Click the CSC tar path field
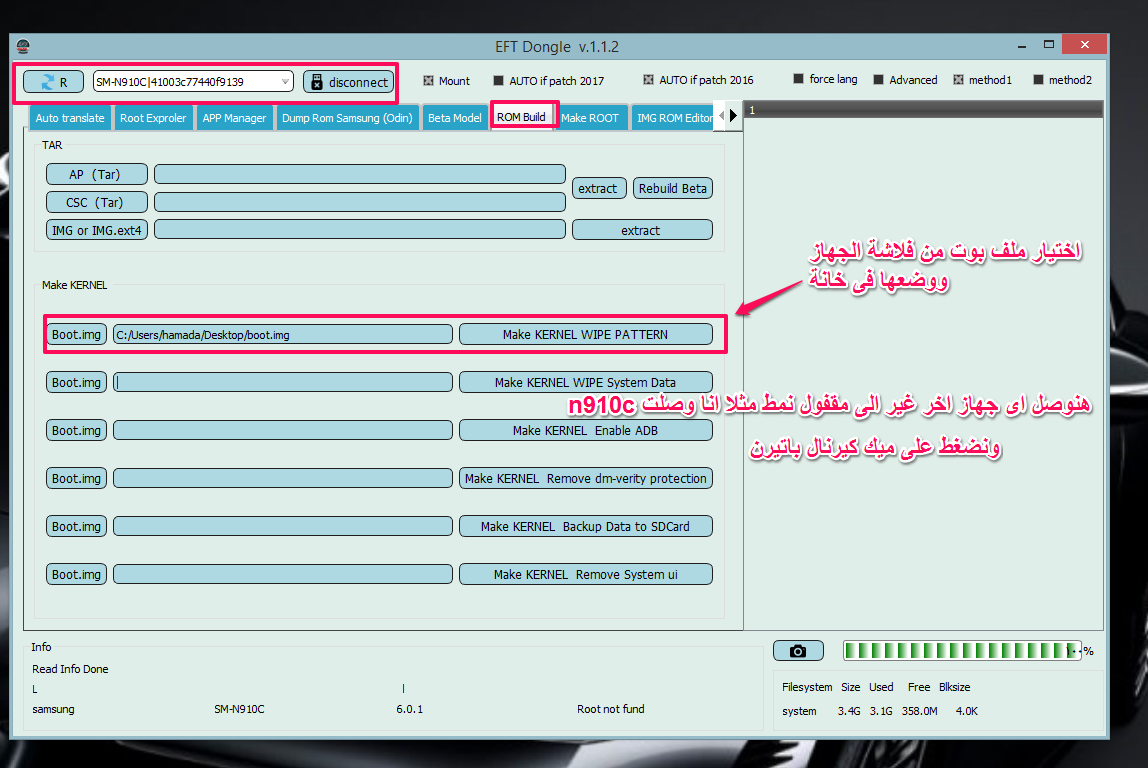 pyautogui.click(x=359, y=202)
